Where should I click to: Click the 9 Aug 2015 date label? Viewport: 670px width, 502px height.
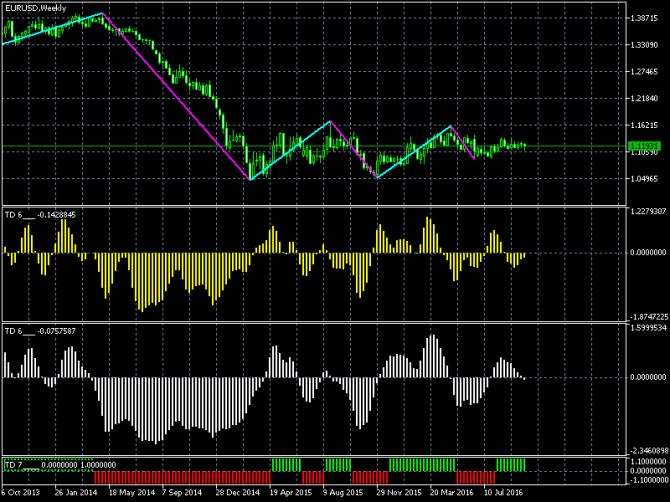pyautogui.click(x=343, y=493)
